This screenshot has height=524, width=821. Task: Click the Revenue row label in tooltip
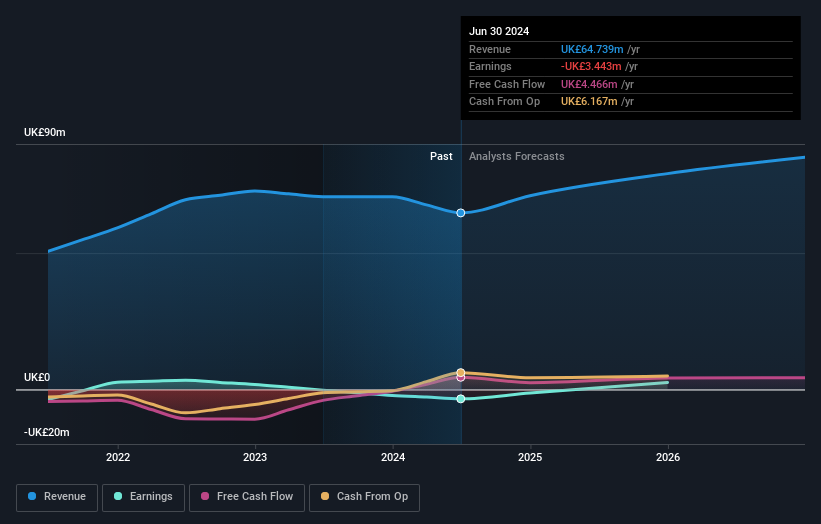(490, 49)
